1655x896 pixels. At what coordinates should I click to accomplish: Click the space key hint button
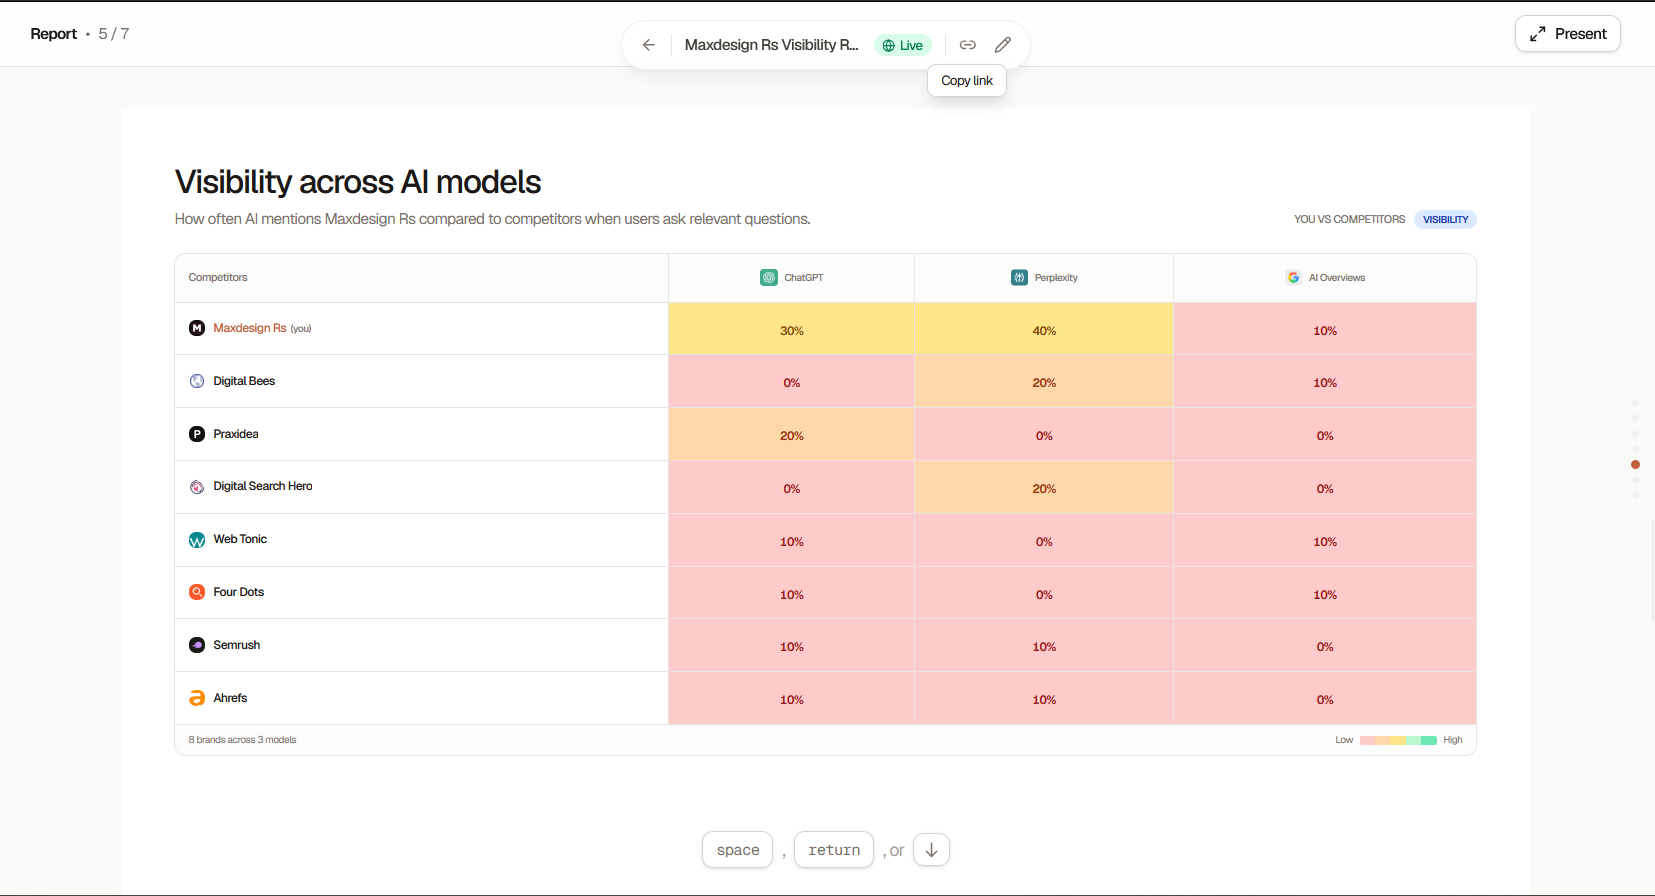(x=738, y=850)
